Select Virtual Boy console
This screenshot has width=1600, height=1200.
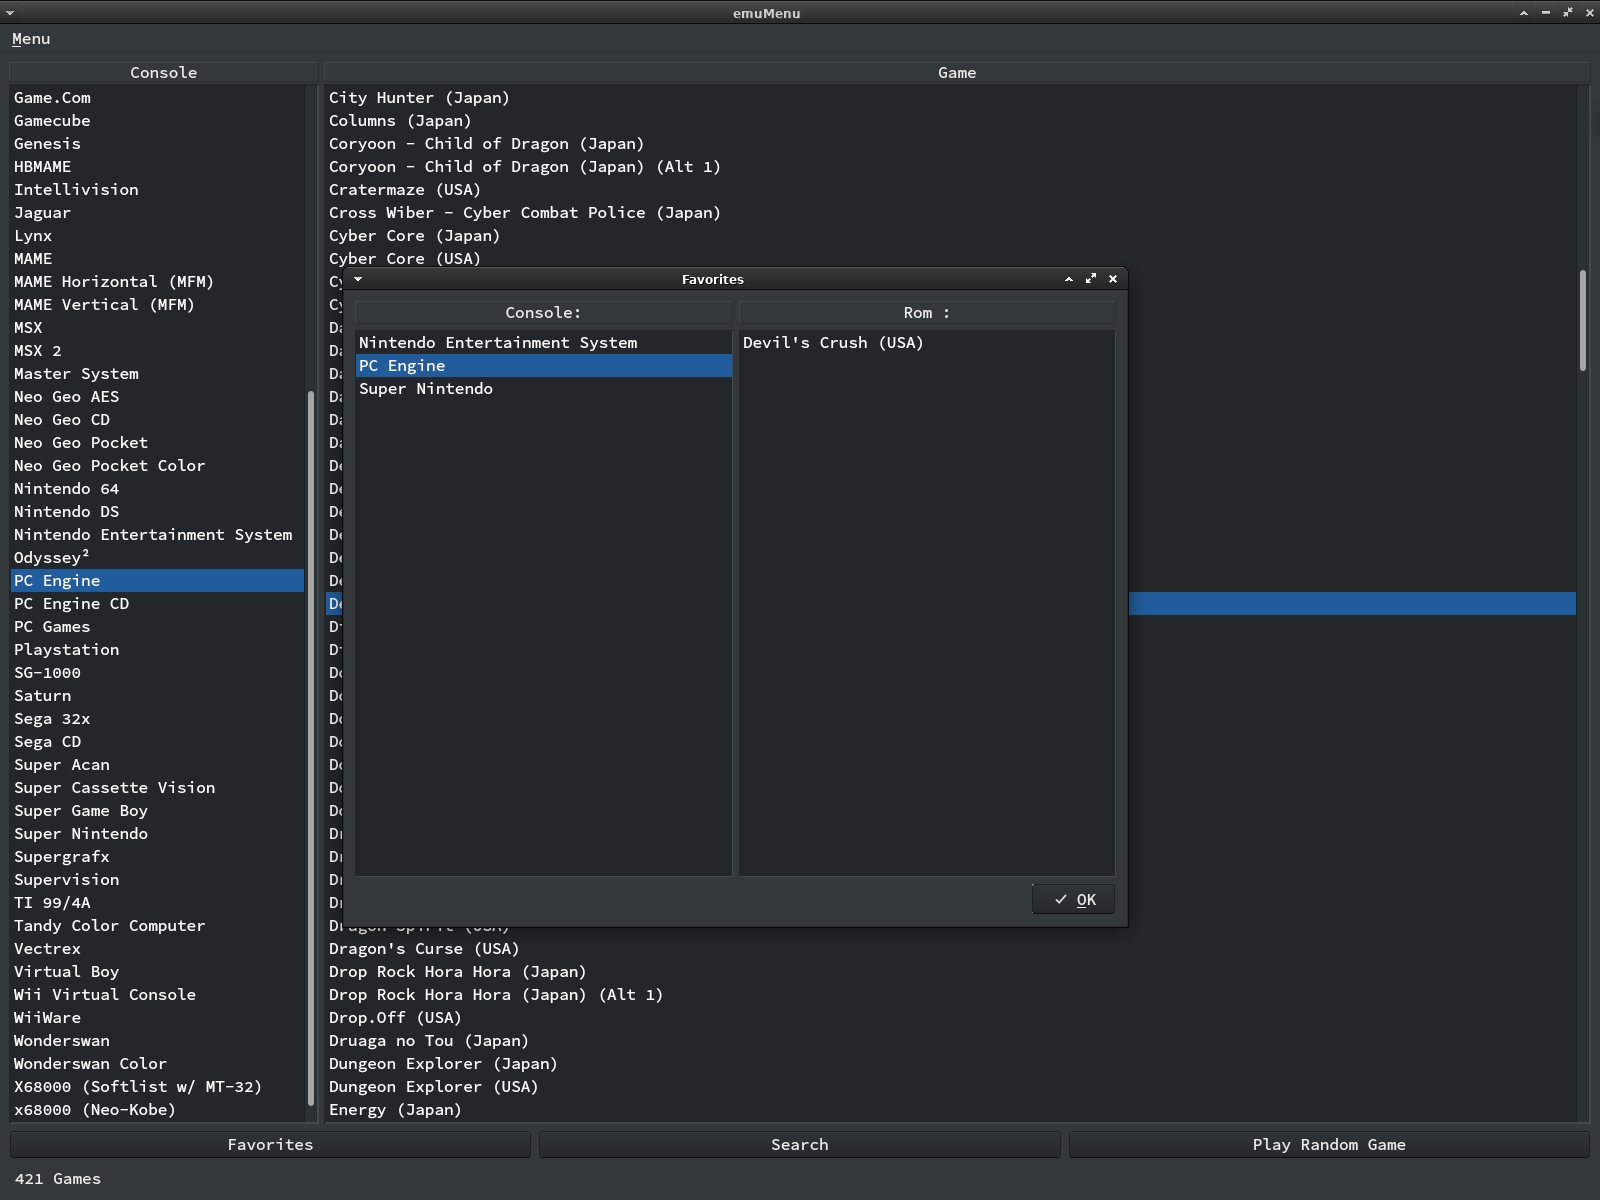157,972
